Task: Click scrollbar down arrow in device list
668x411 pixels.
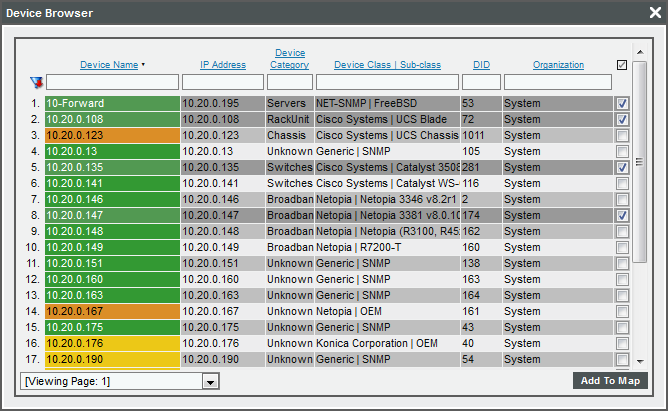Action: click(640, 360)
